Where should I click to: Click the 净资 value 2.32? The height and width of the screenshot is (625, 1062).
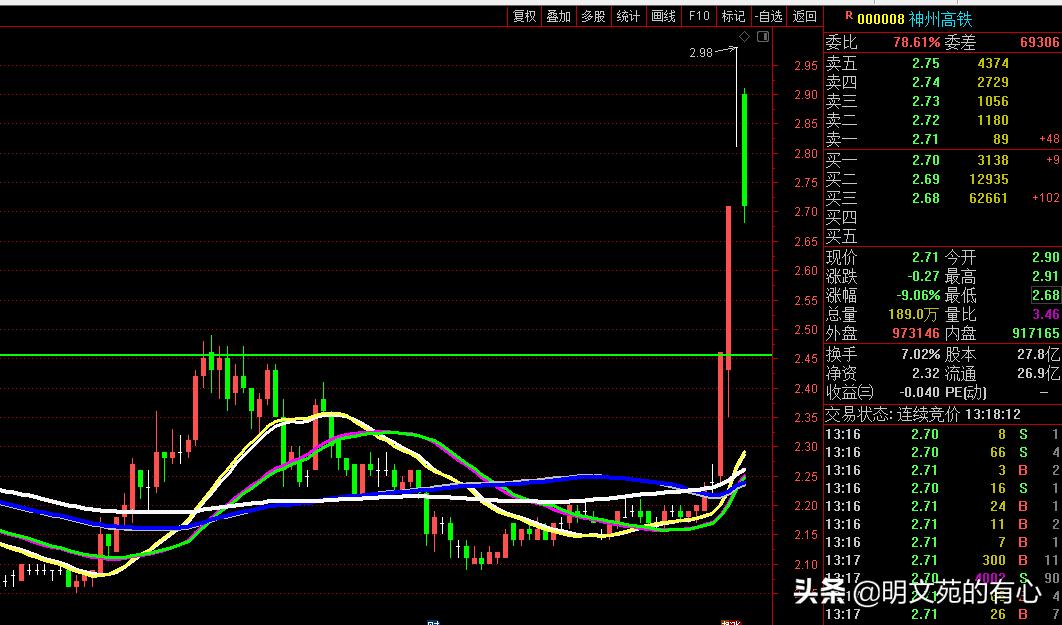pyautogui.click(x=925, y=373)
